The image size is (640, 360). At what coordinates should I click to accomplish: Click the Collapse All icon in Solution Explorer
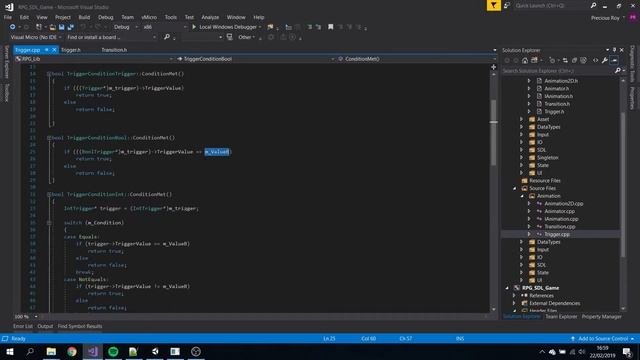[x=574, y=60]
